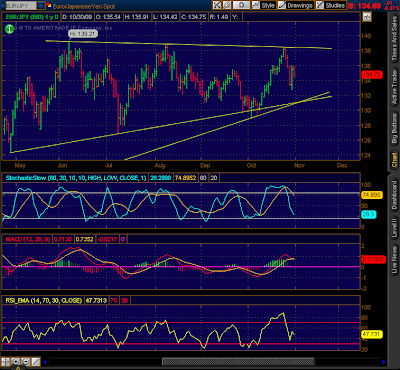Viewport: 400px width, 370px height.
Task: Open the Drawings menu button
Action: tap(295, 5)
